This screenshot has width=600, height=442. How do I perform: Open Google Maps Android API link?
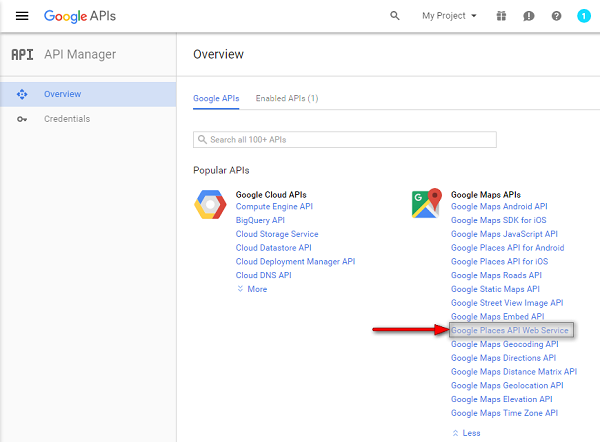click(499, 207)
